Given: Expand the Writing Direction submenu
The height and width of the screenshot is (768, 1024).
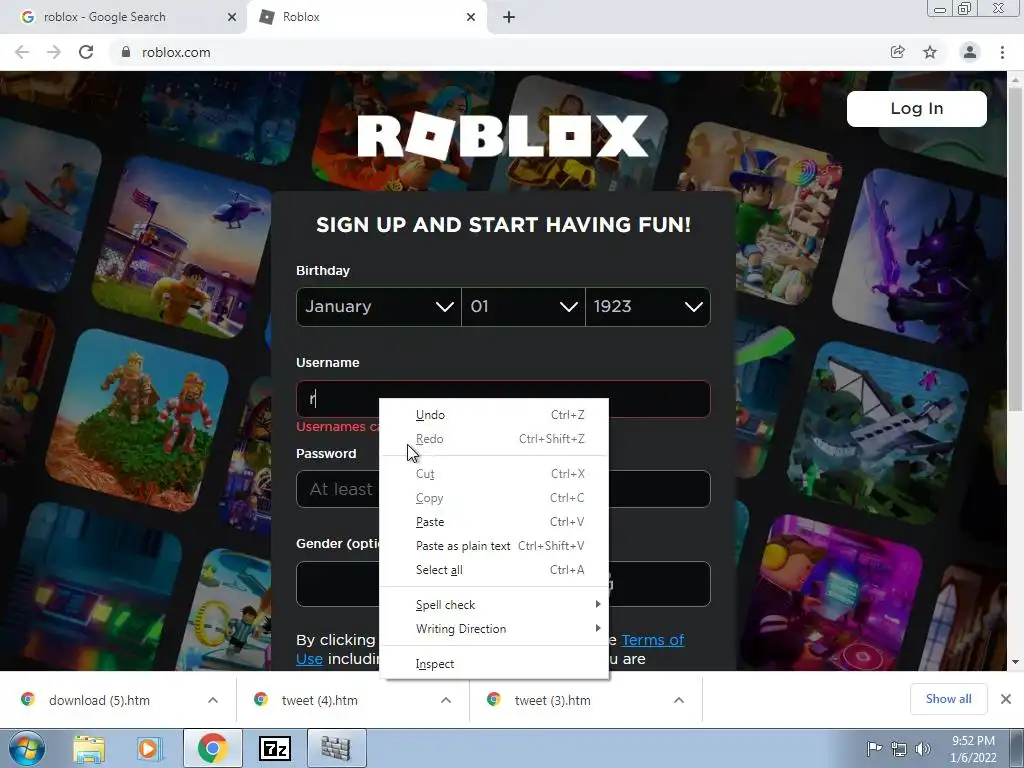Looking at the screenshot, I should (494, 629).
